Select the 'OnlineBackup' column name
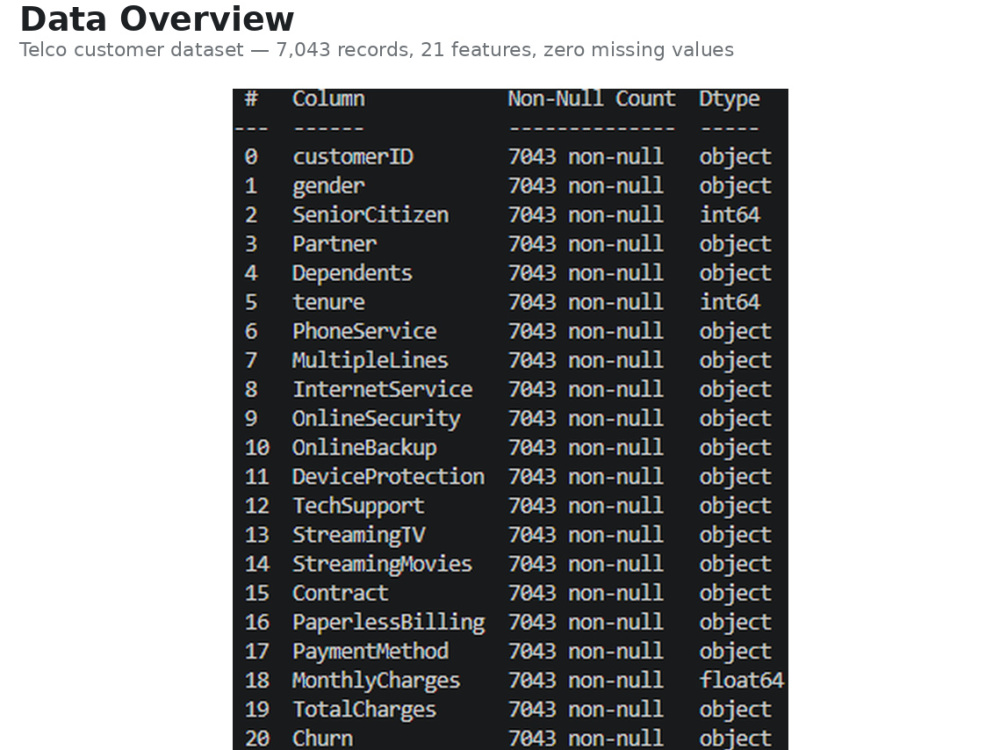 pyautogui.click(x=364, y=449)
